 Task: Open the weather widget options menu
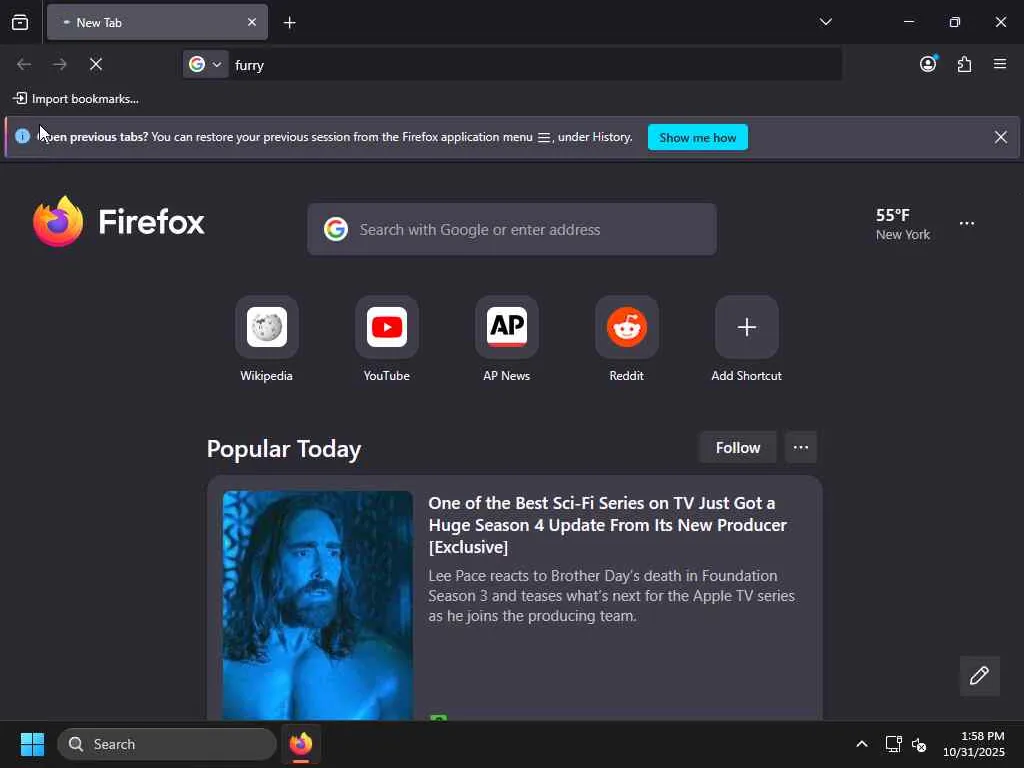coord(967,223)
